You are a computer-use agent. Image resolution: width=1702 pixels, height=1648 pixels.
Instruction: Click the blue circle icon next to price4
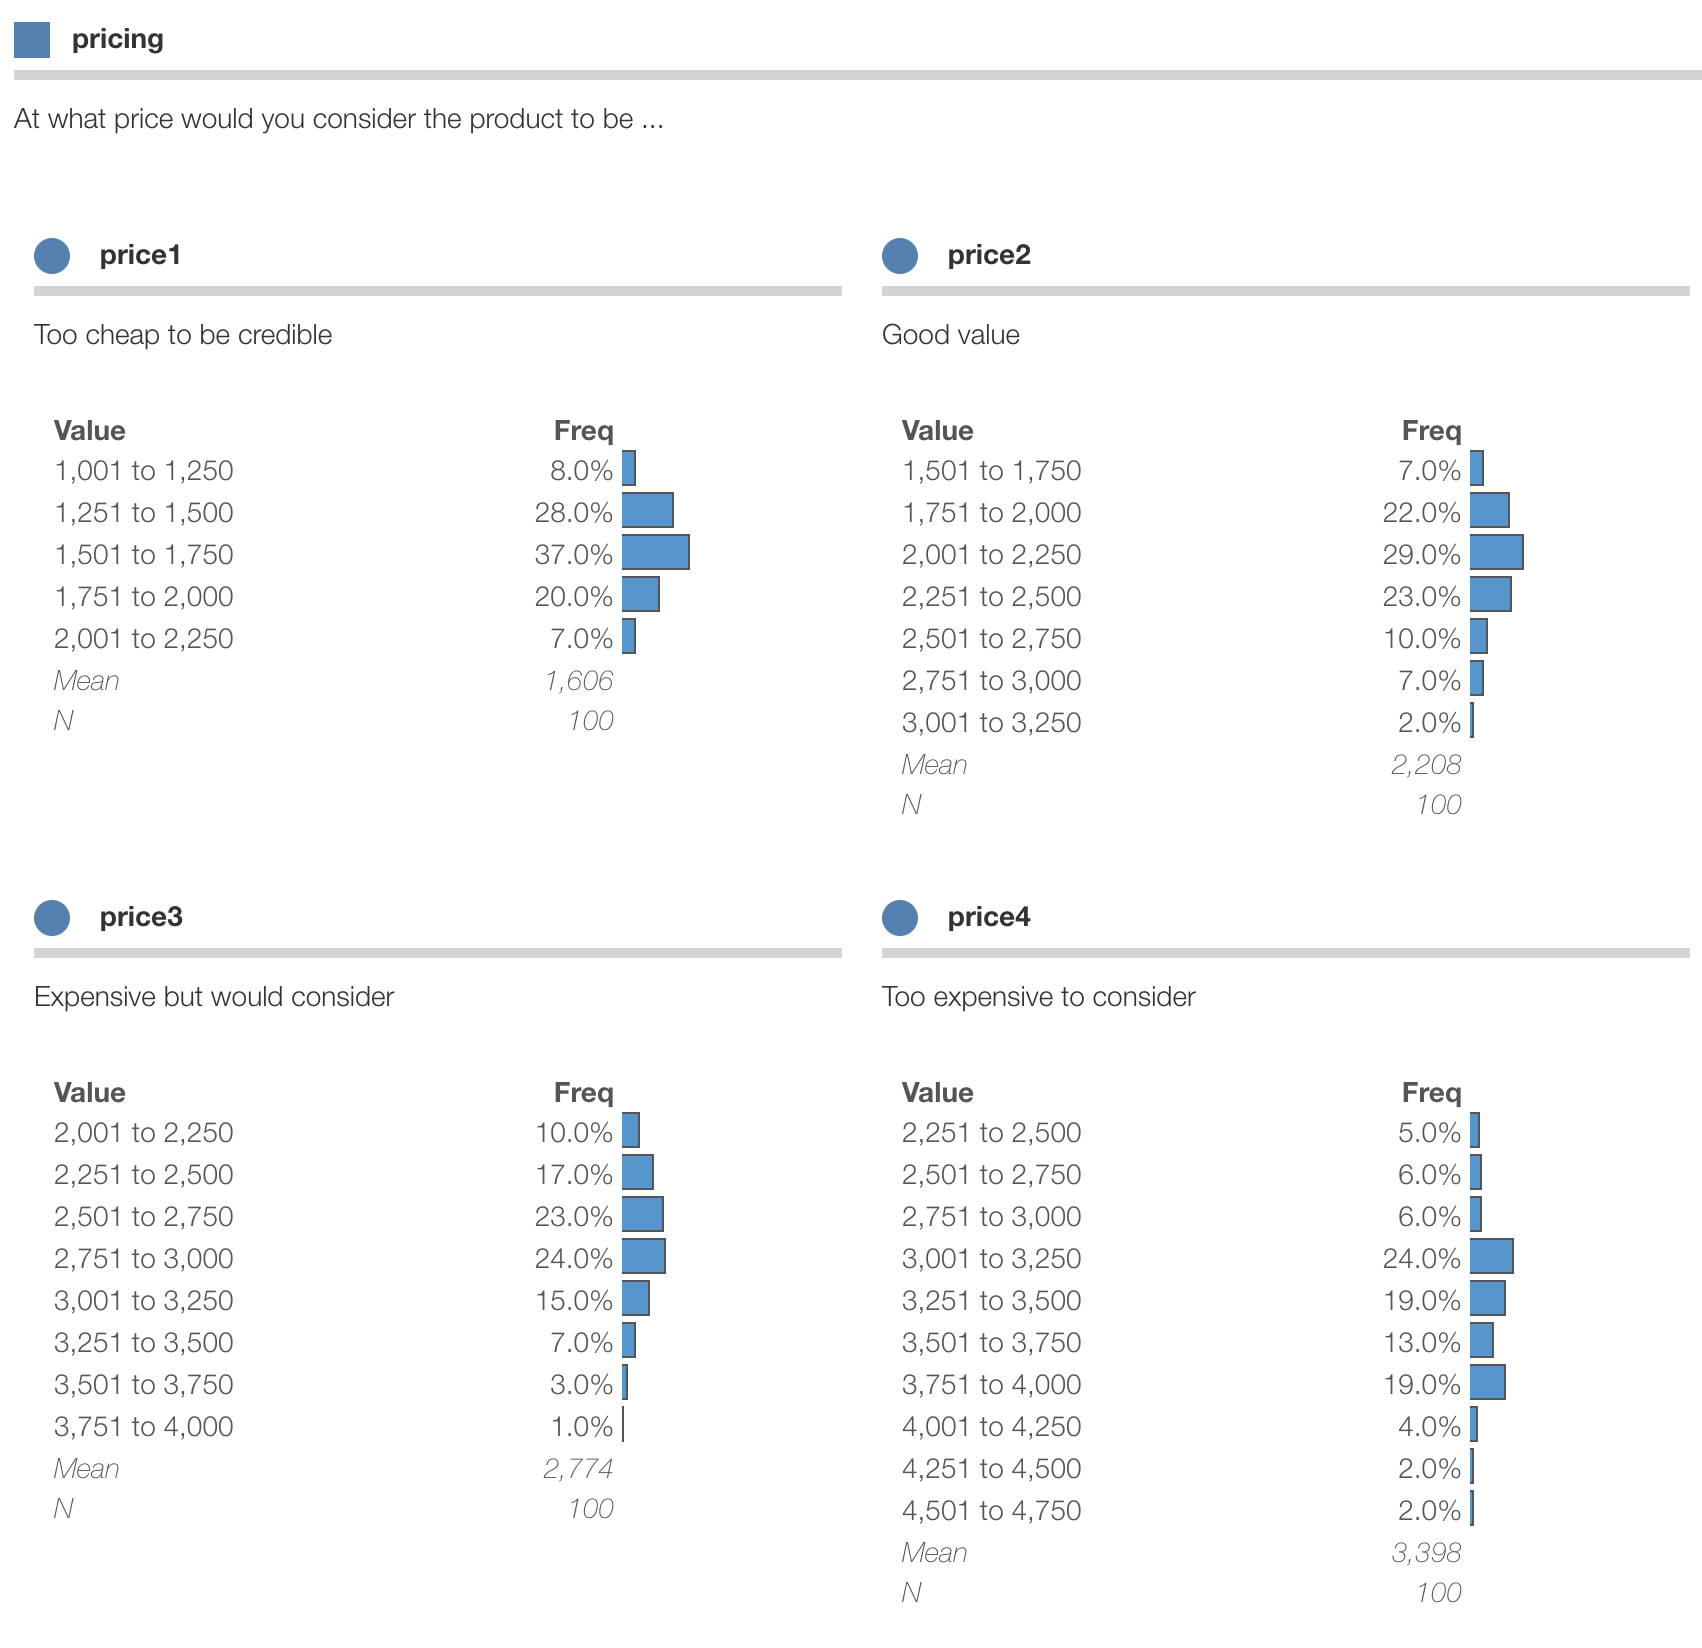900,918
